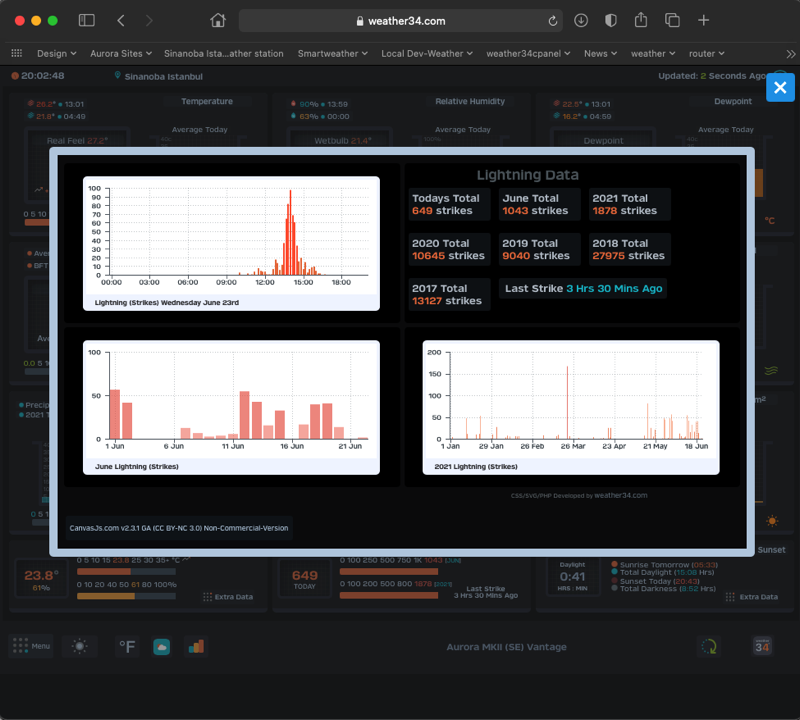
Task: Open Extra Data in the sunset panel
Action: pyautogui.click(x=752, y=597)
